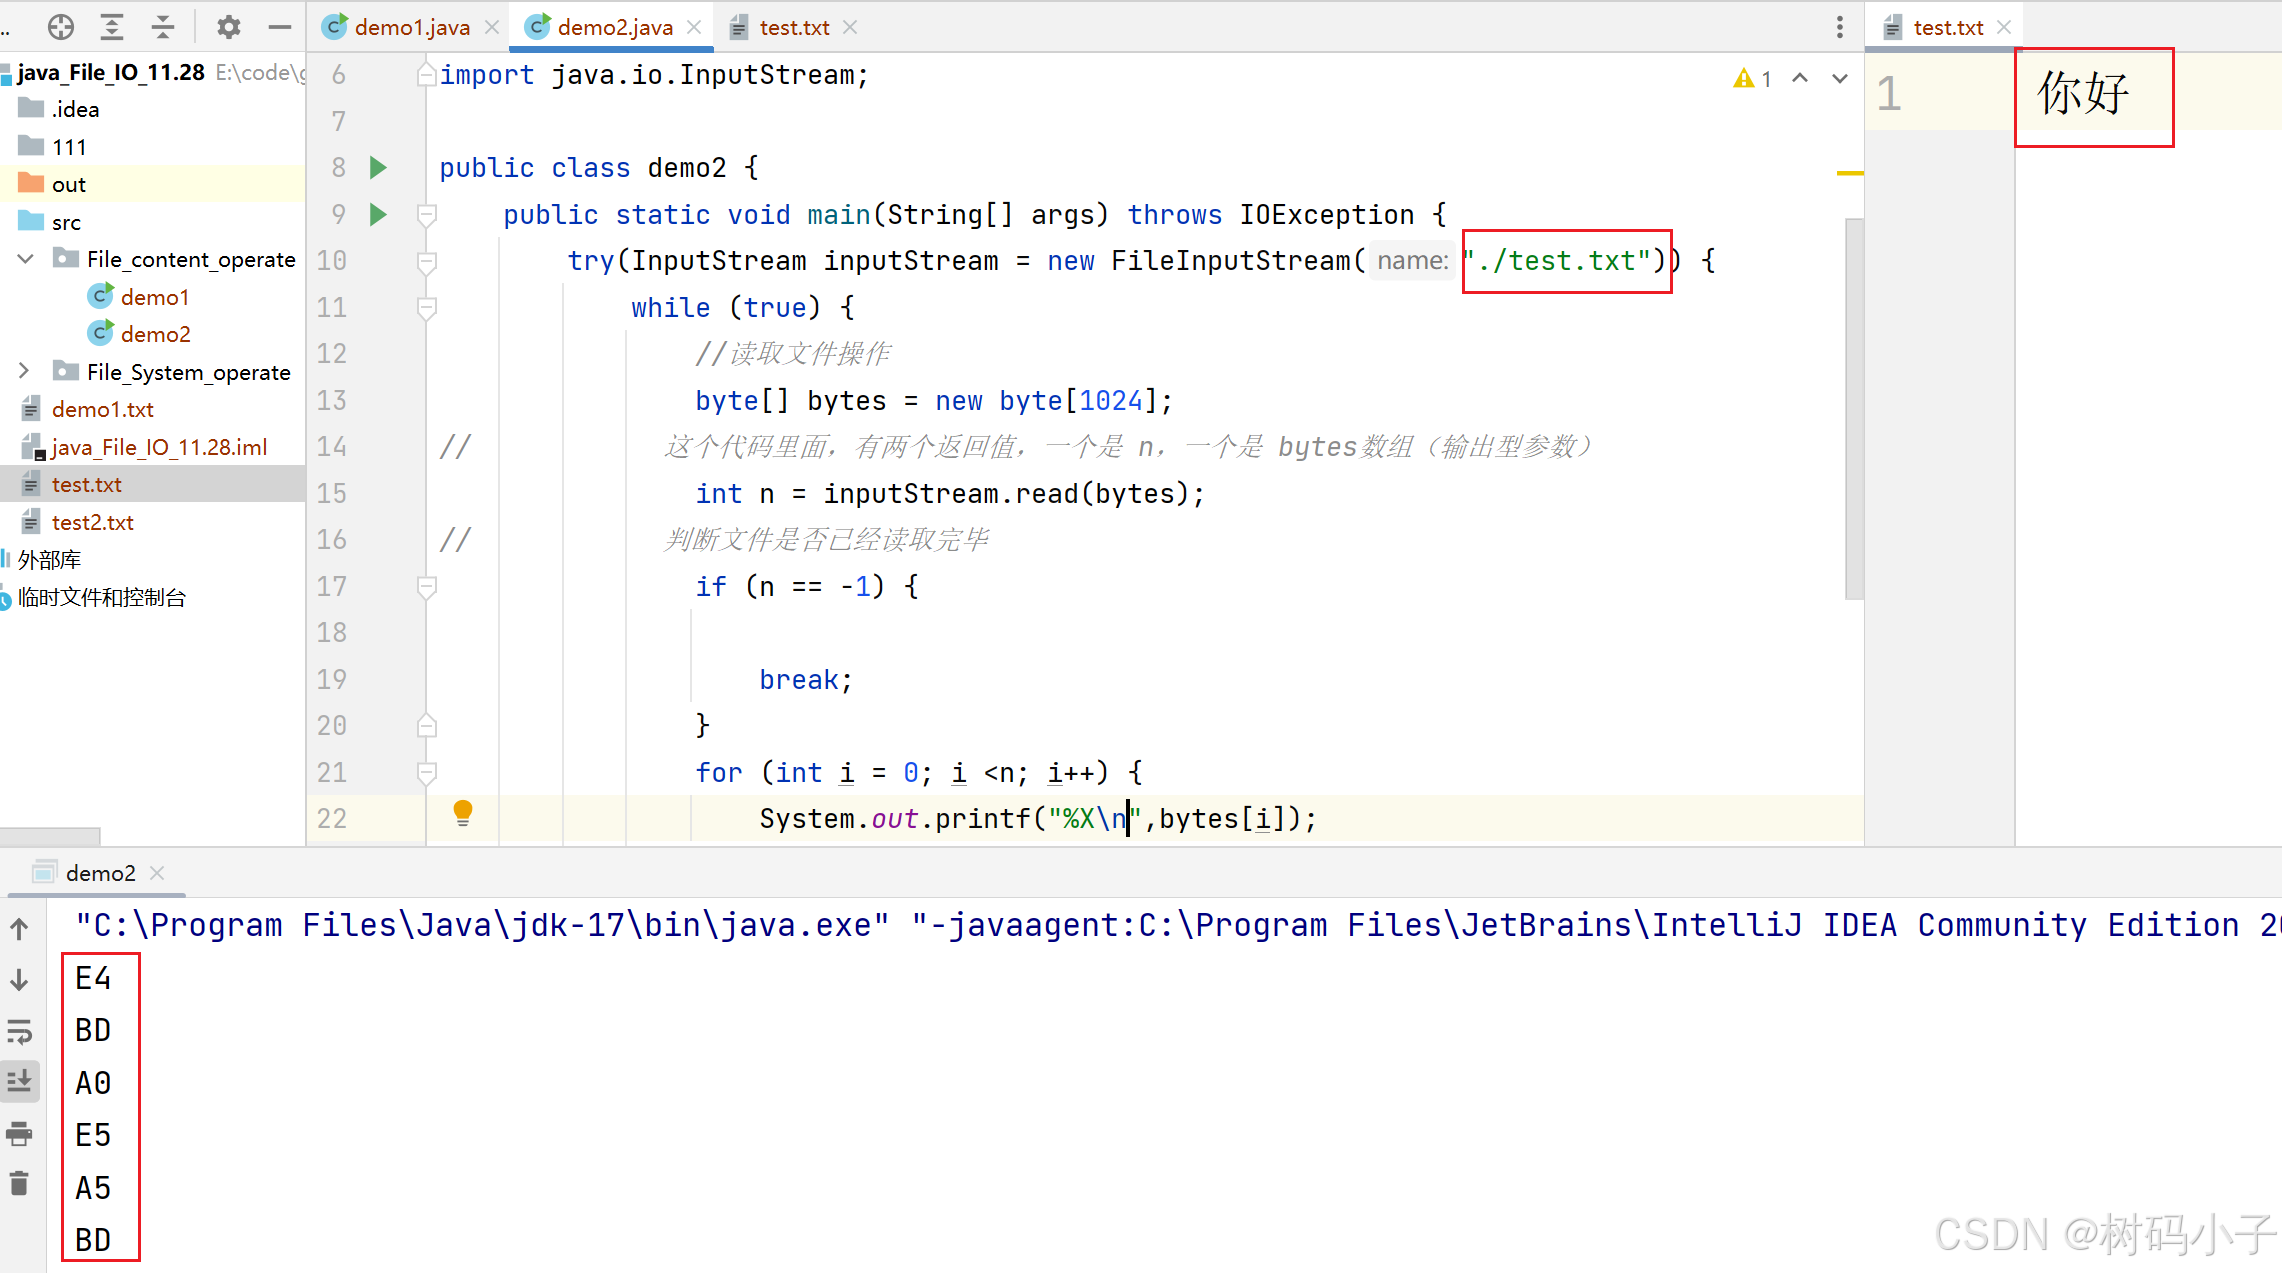Switch to the demo1.java editor tab
The image size is (2282, 1273).
[x=410, y=27]
